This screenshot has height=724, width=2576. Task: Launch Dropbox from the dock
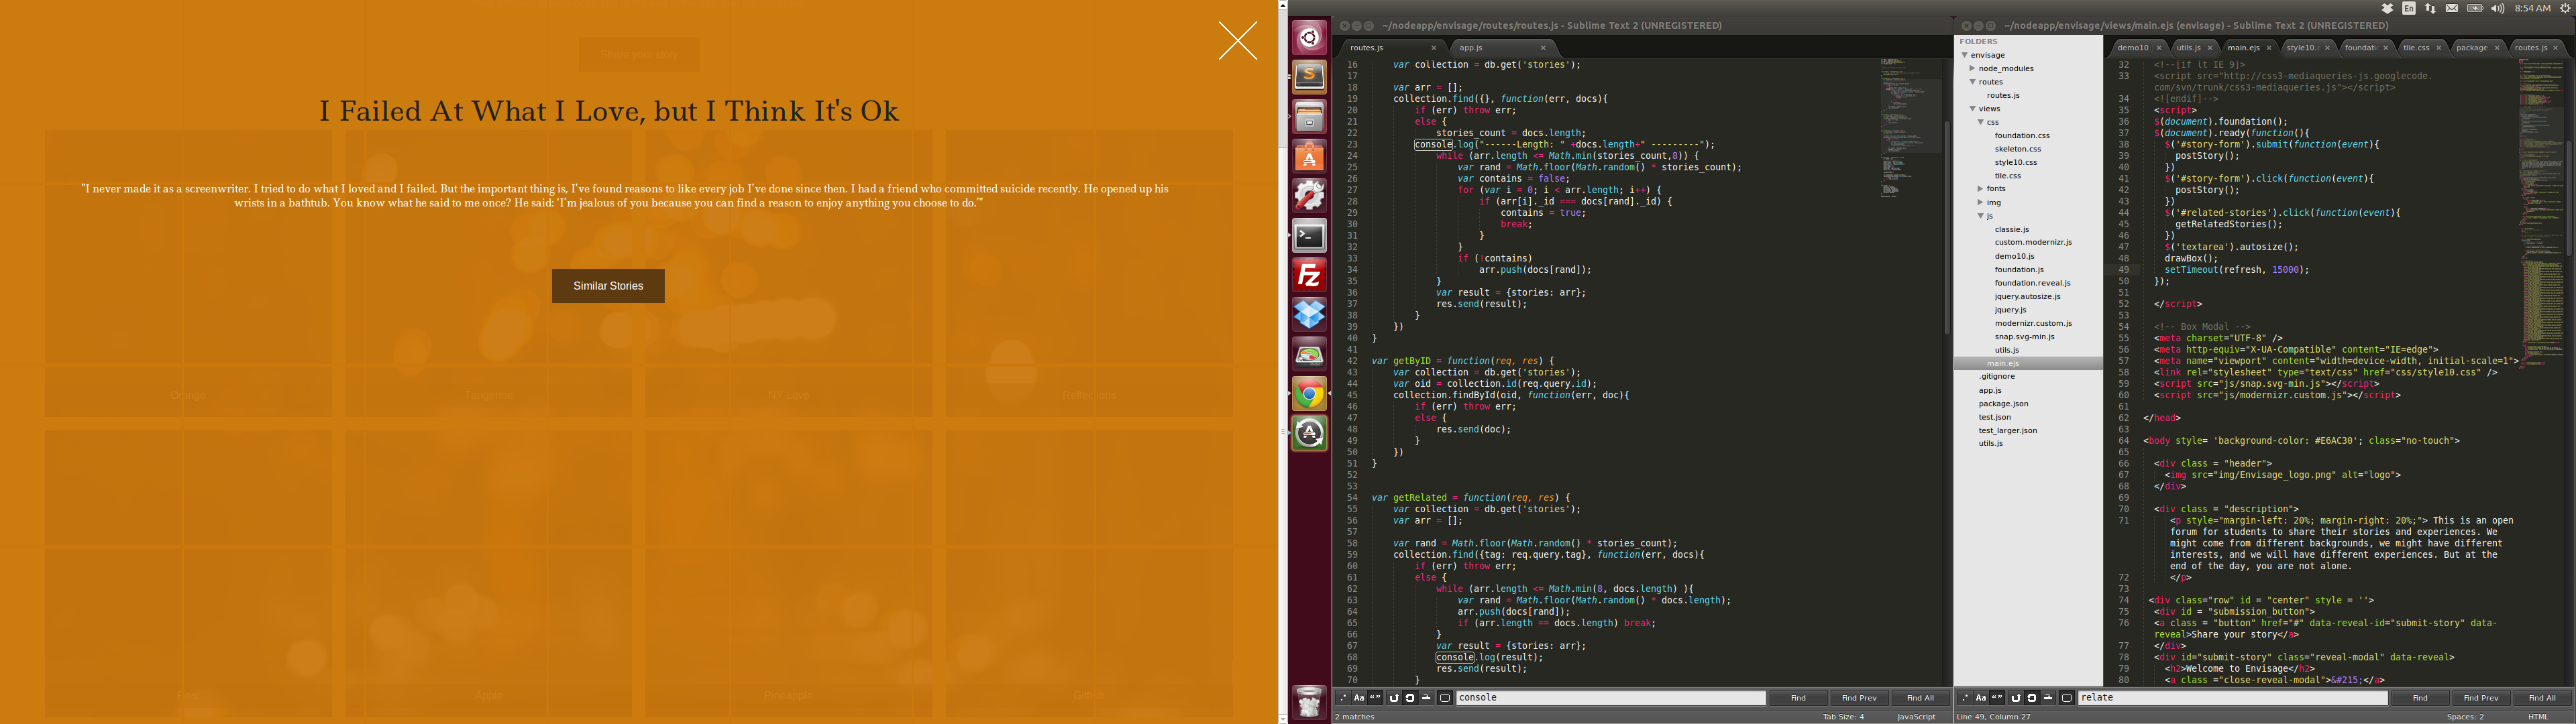[x=1309, y=315]
